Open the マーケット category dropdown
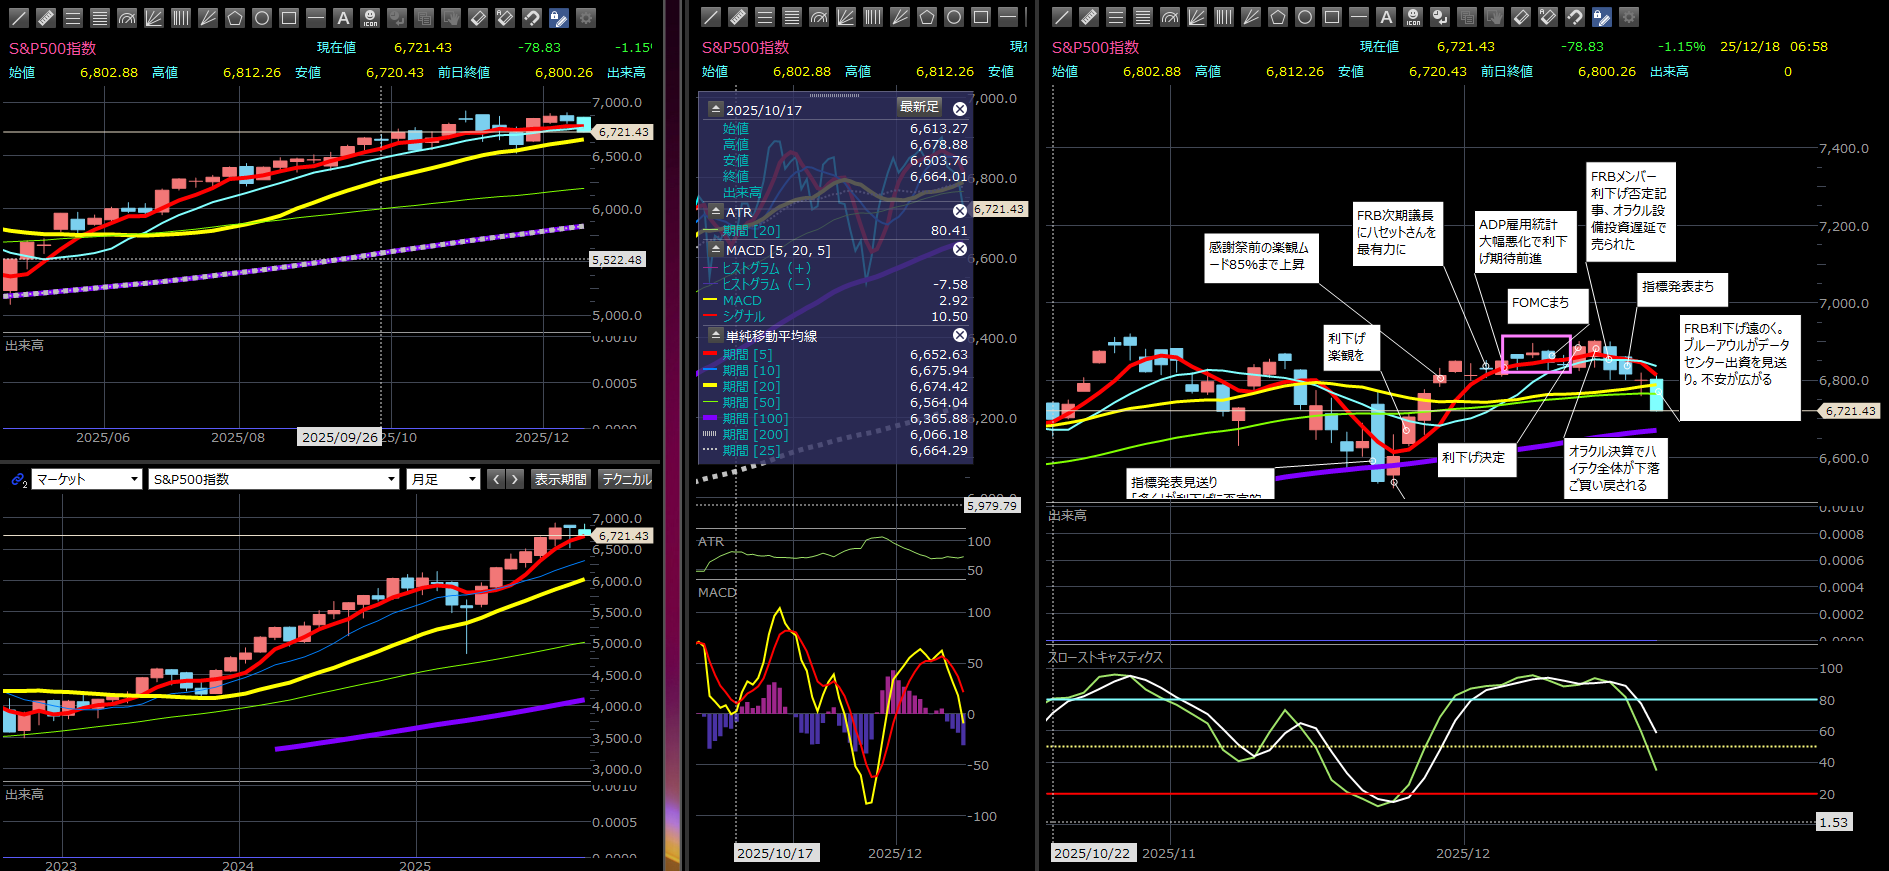The width and height of the screenshot is (1889, 871). pyautogui.click(x=87, y=480)
